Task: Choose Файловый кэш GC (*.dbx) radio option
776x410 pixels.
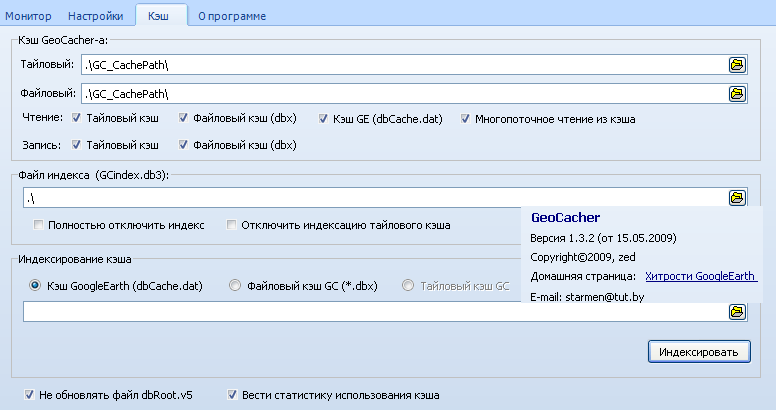Action: (x=236, y=286)
